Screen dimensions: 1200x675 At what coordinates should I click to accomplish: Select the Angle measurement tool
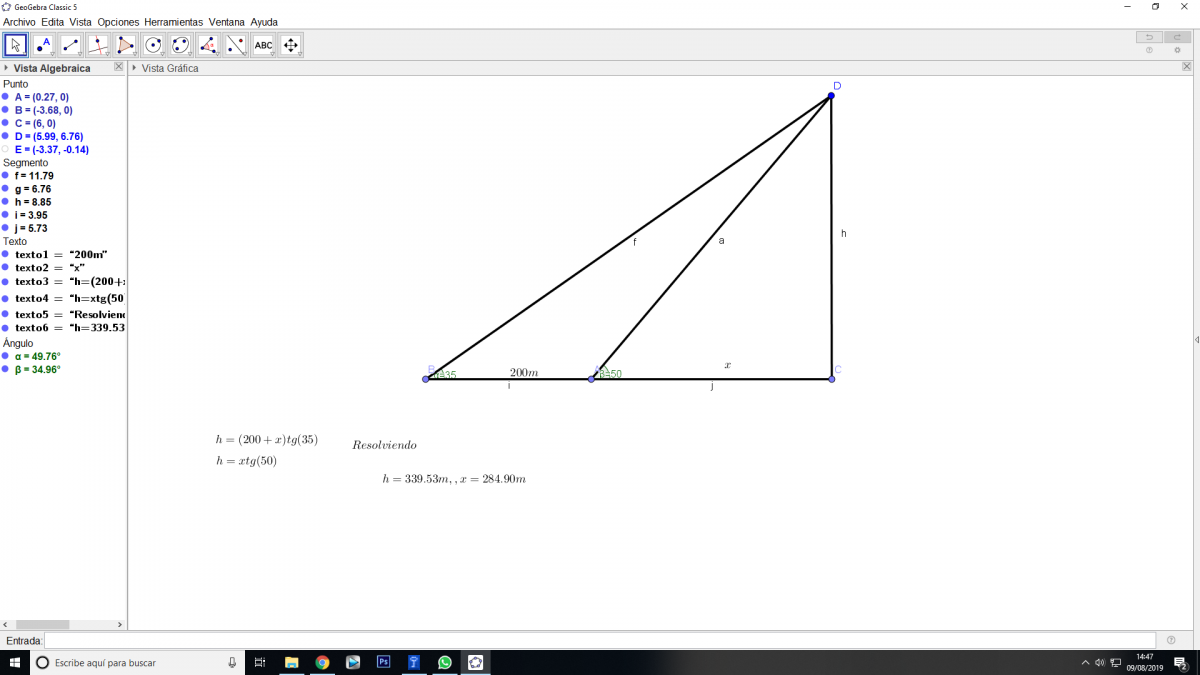pos(208,45)
